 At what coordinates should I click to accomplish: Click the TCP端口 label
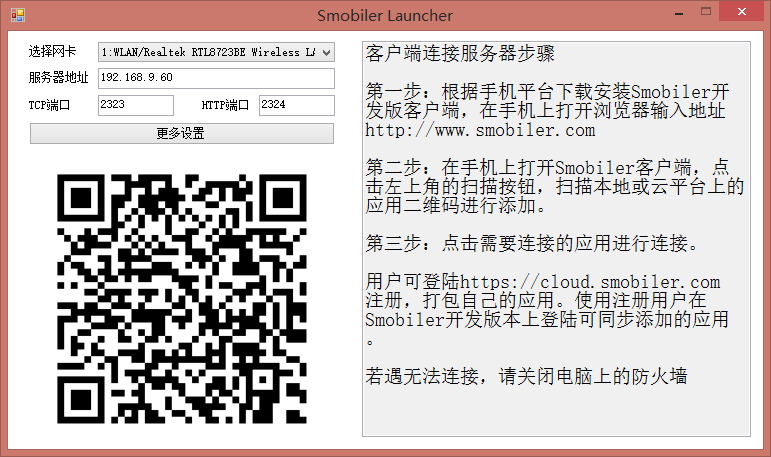49,105
